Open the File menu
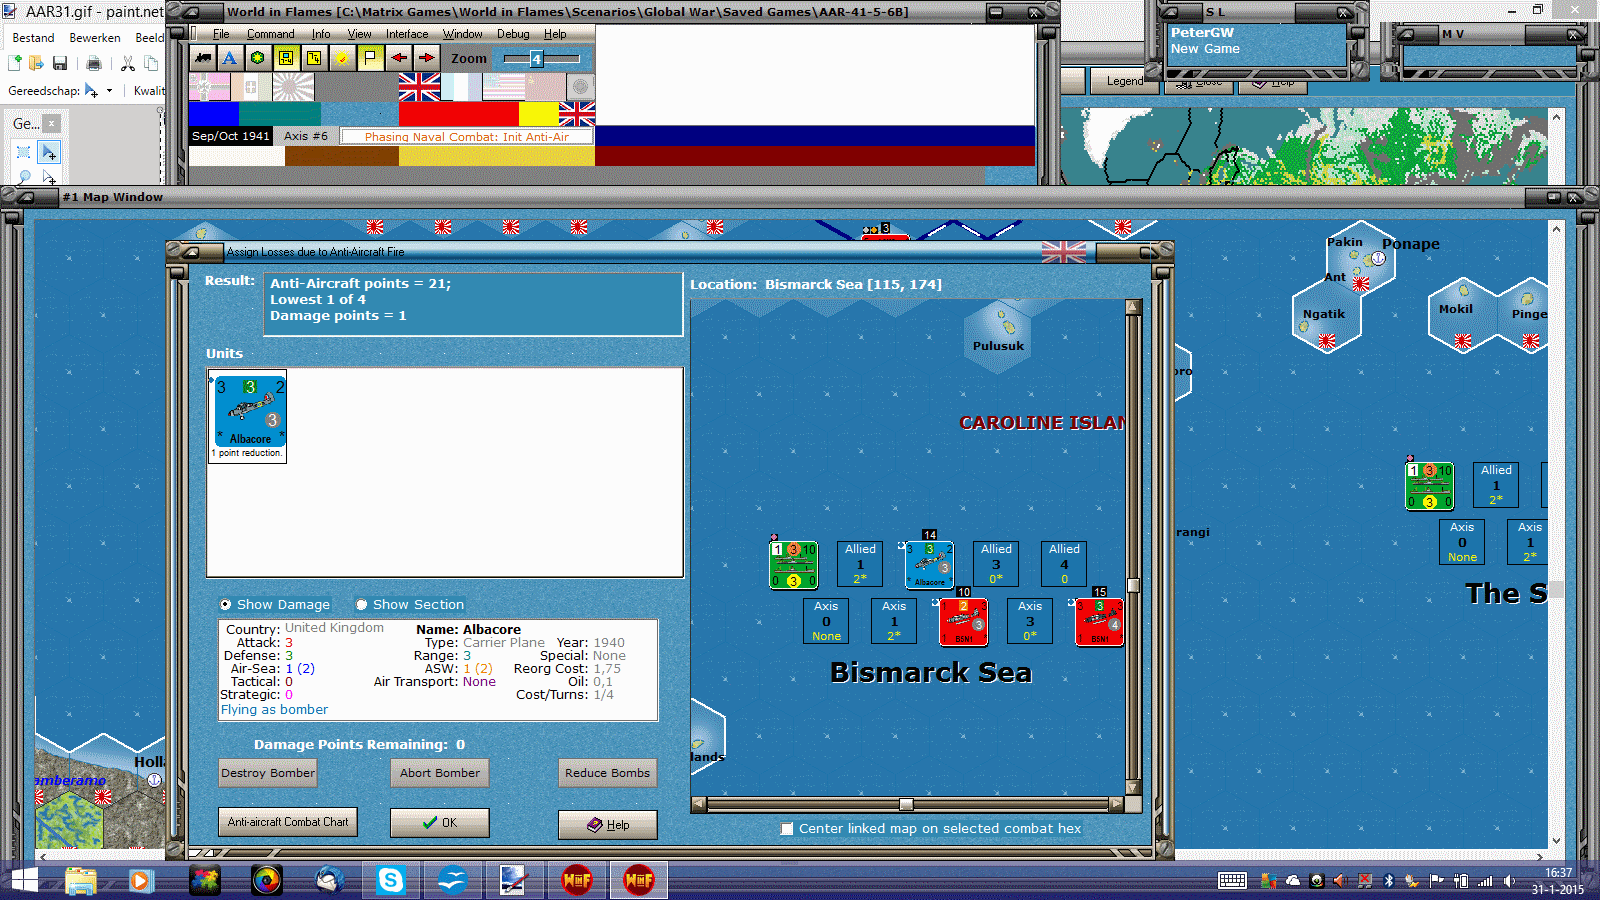This screenshot has width=1600, height=900. [x=221, y=34]
